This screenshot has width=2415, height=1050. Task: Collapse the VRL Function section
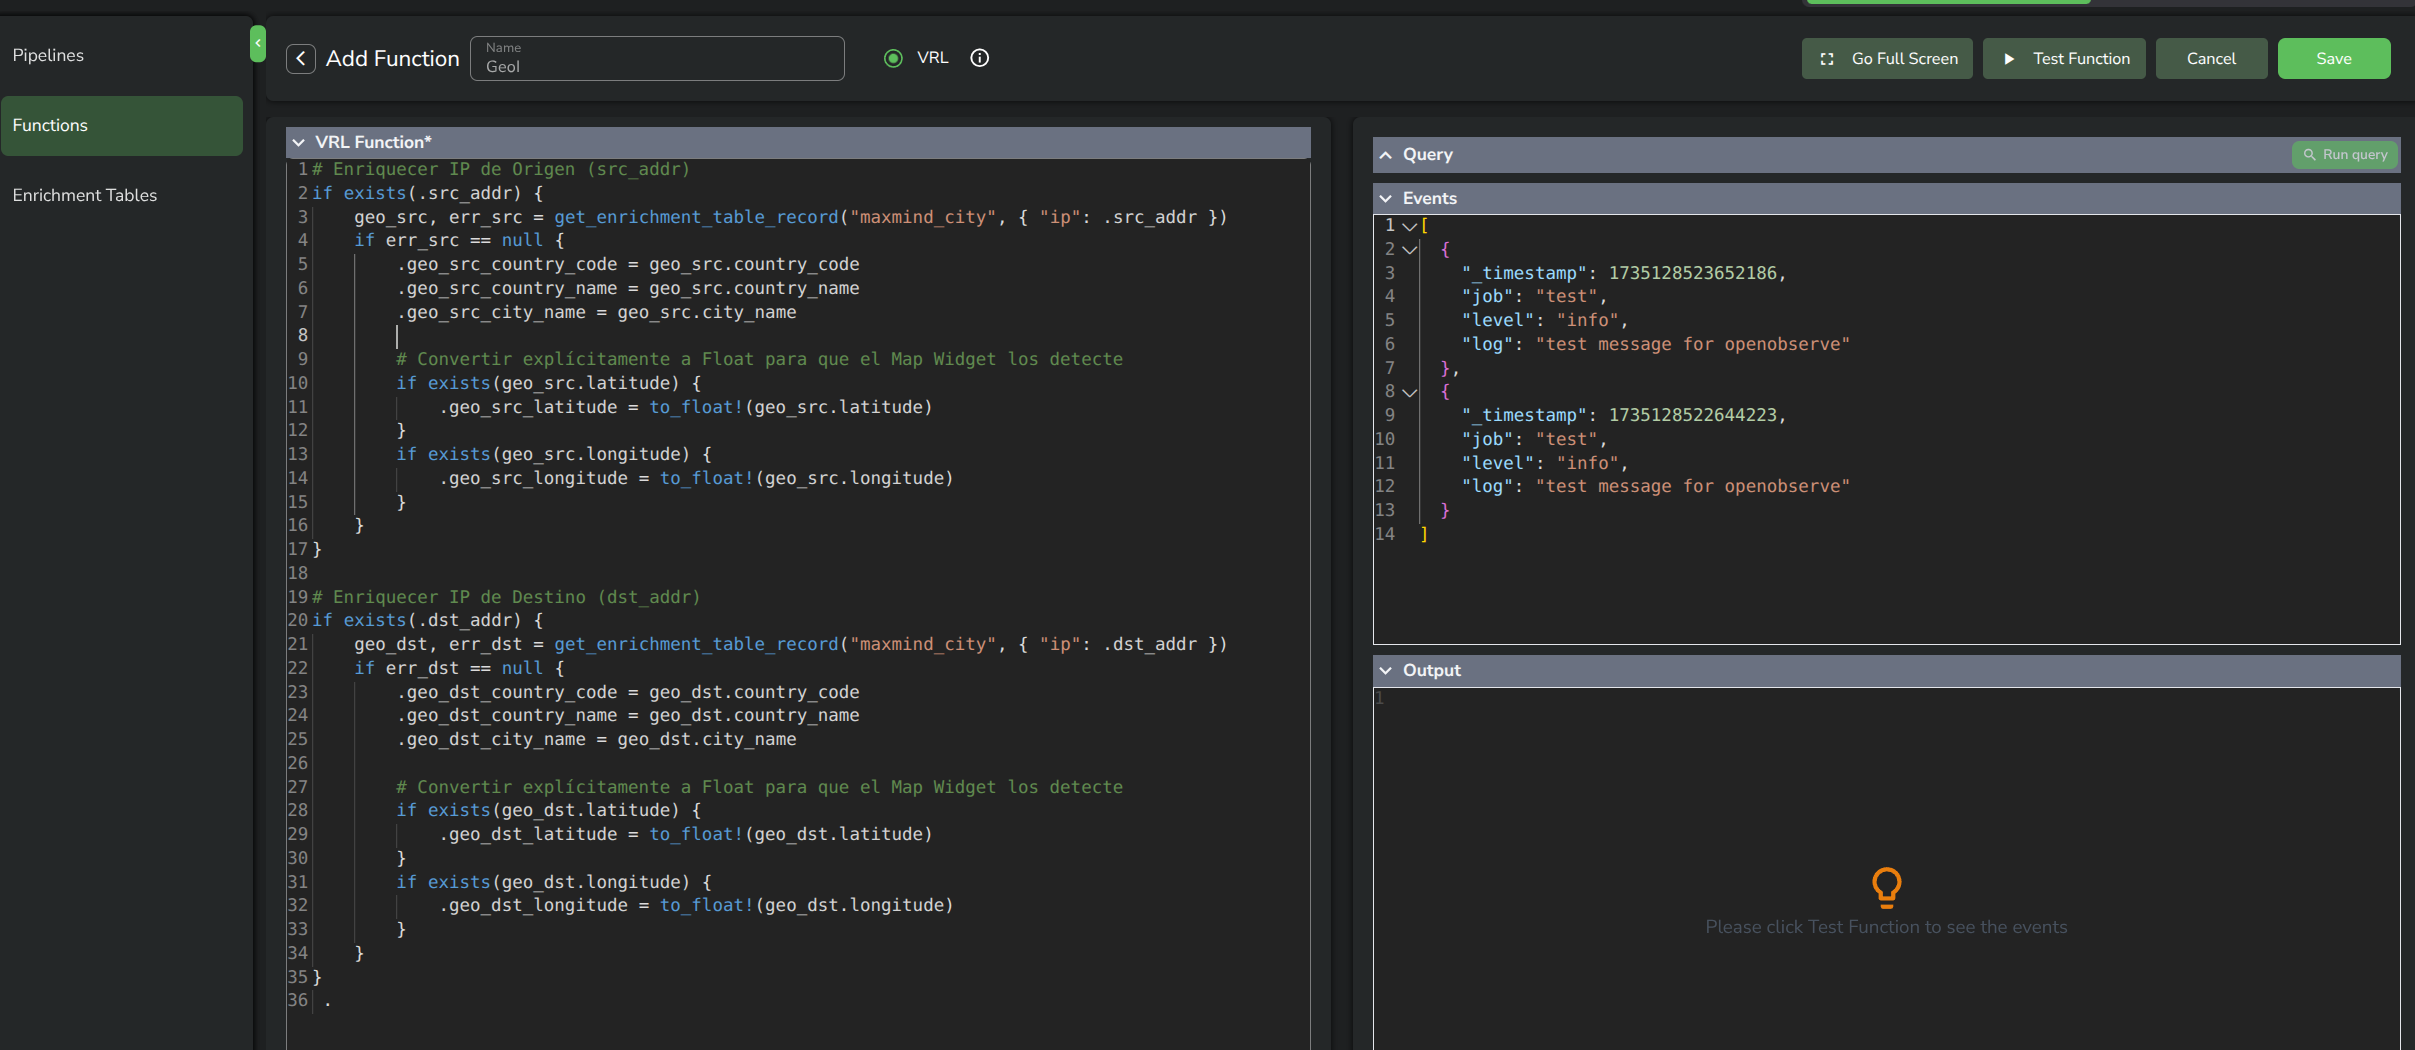(298, 142)
